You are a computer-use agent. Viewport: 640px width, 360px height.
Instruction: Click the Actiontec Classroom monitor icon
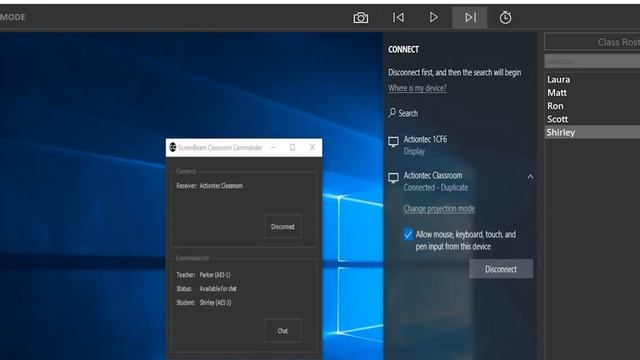tap(393, 178)
